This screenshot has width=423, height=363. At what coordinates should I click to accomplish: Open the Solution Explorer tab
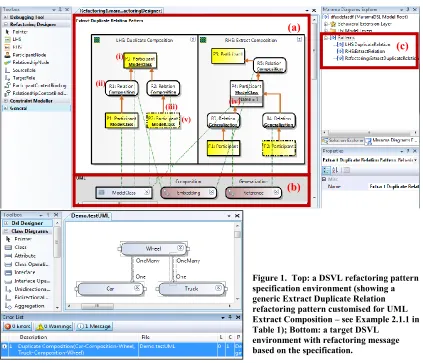tap(343, 141)
